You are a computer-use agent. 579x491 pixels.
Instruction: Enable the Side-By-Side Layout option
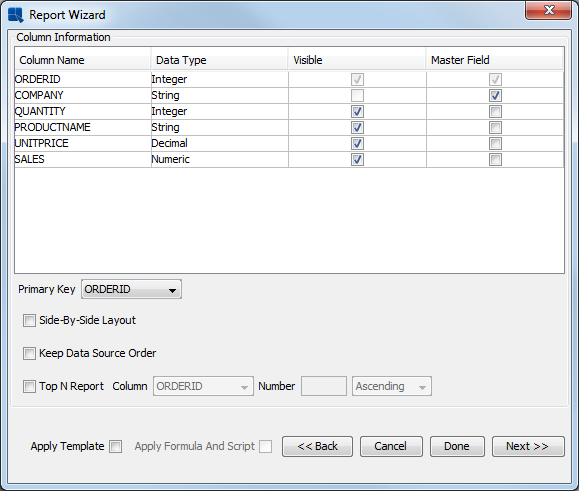pos(29,320)
